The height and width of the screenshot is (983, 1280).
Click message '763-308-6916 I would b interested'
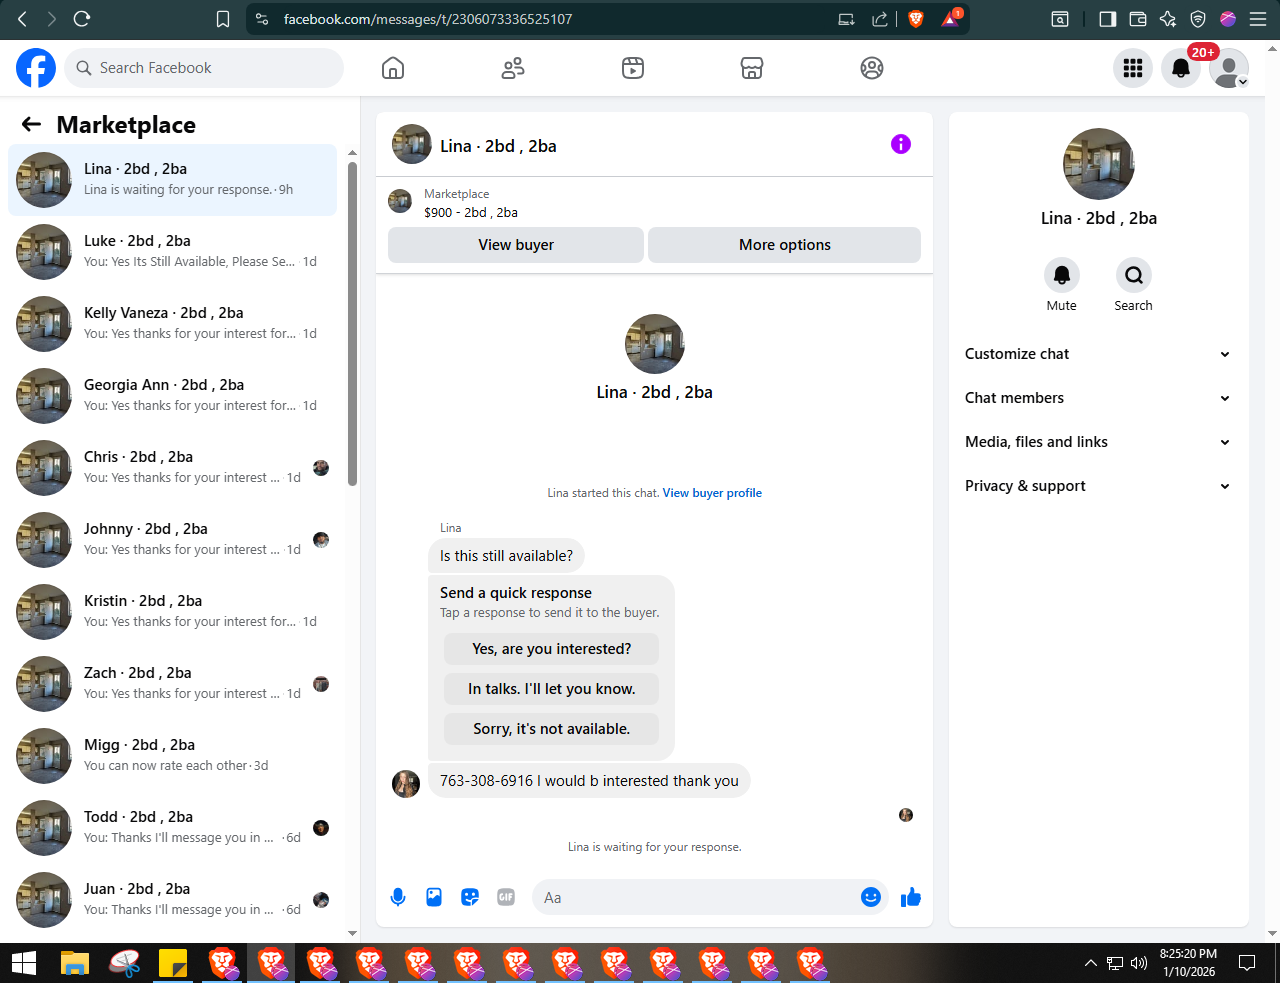589,781
